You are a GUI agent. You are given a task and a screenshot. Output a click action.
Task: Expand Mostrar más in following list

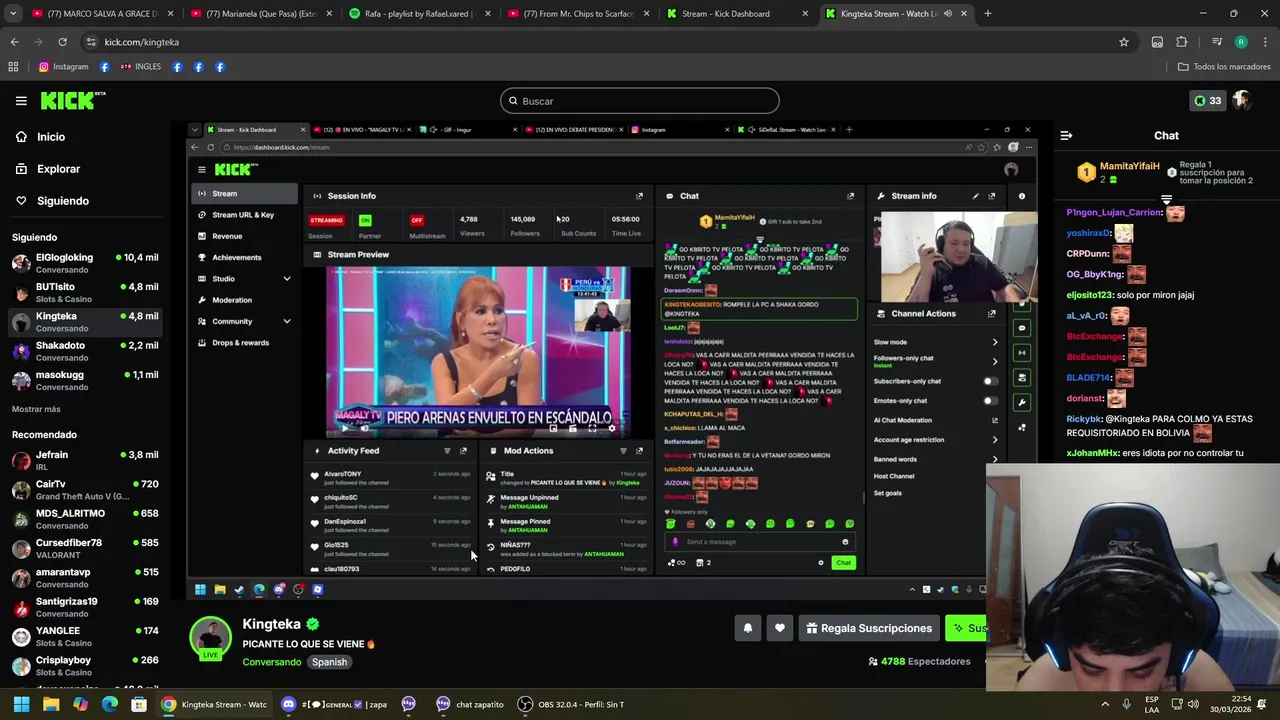[x=36, y=409]
